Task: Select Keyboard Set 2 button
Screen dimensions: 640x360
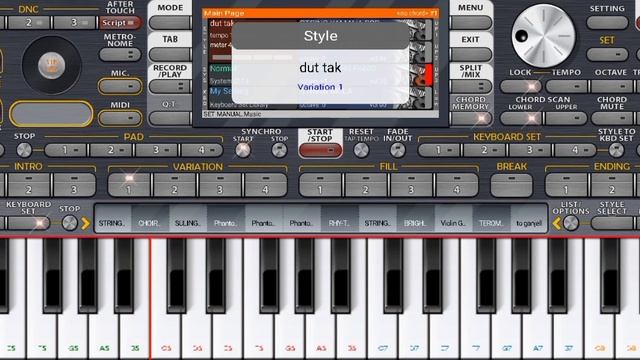Action: pyautogui.click(x=484, y=150)
